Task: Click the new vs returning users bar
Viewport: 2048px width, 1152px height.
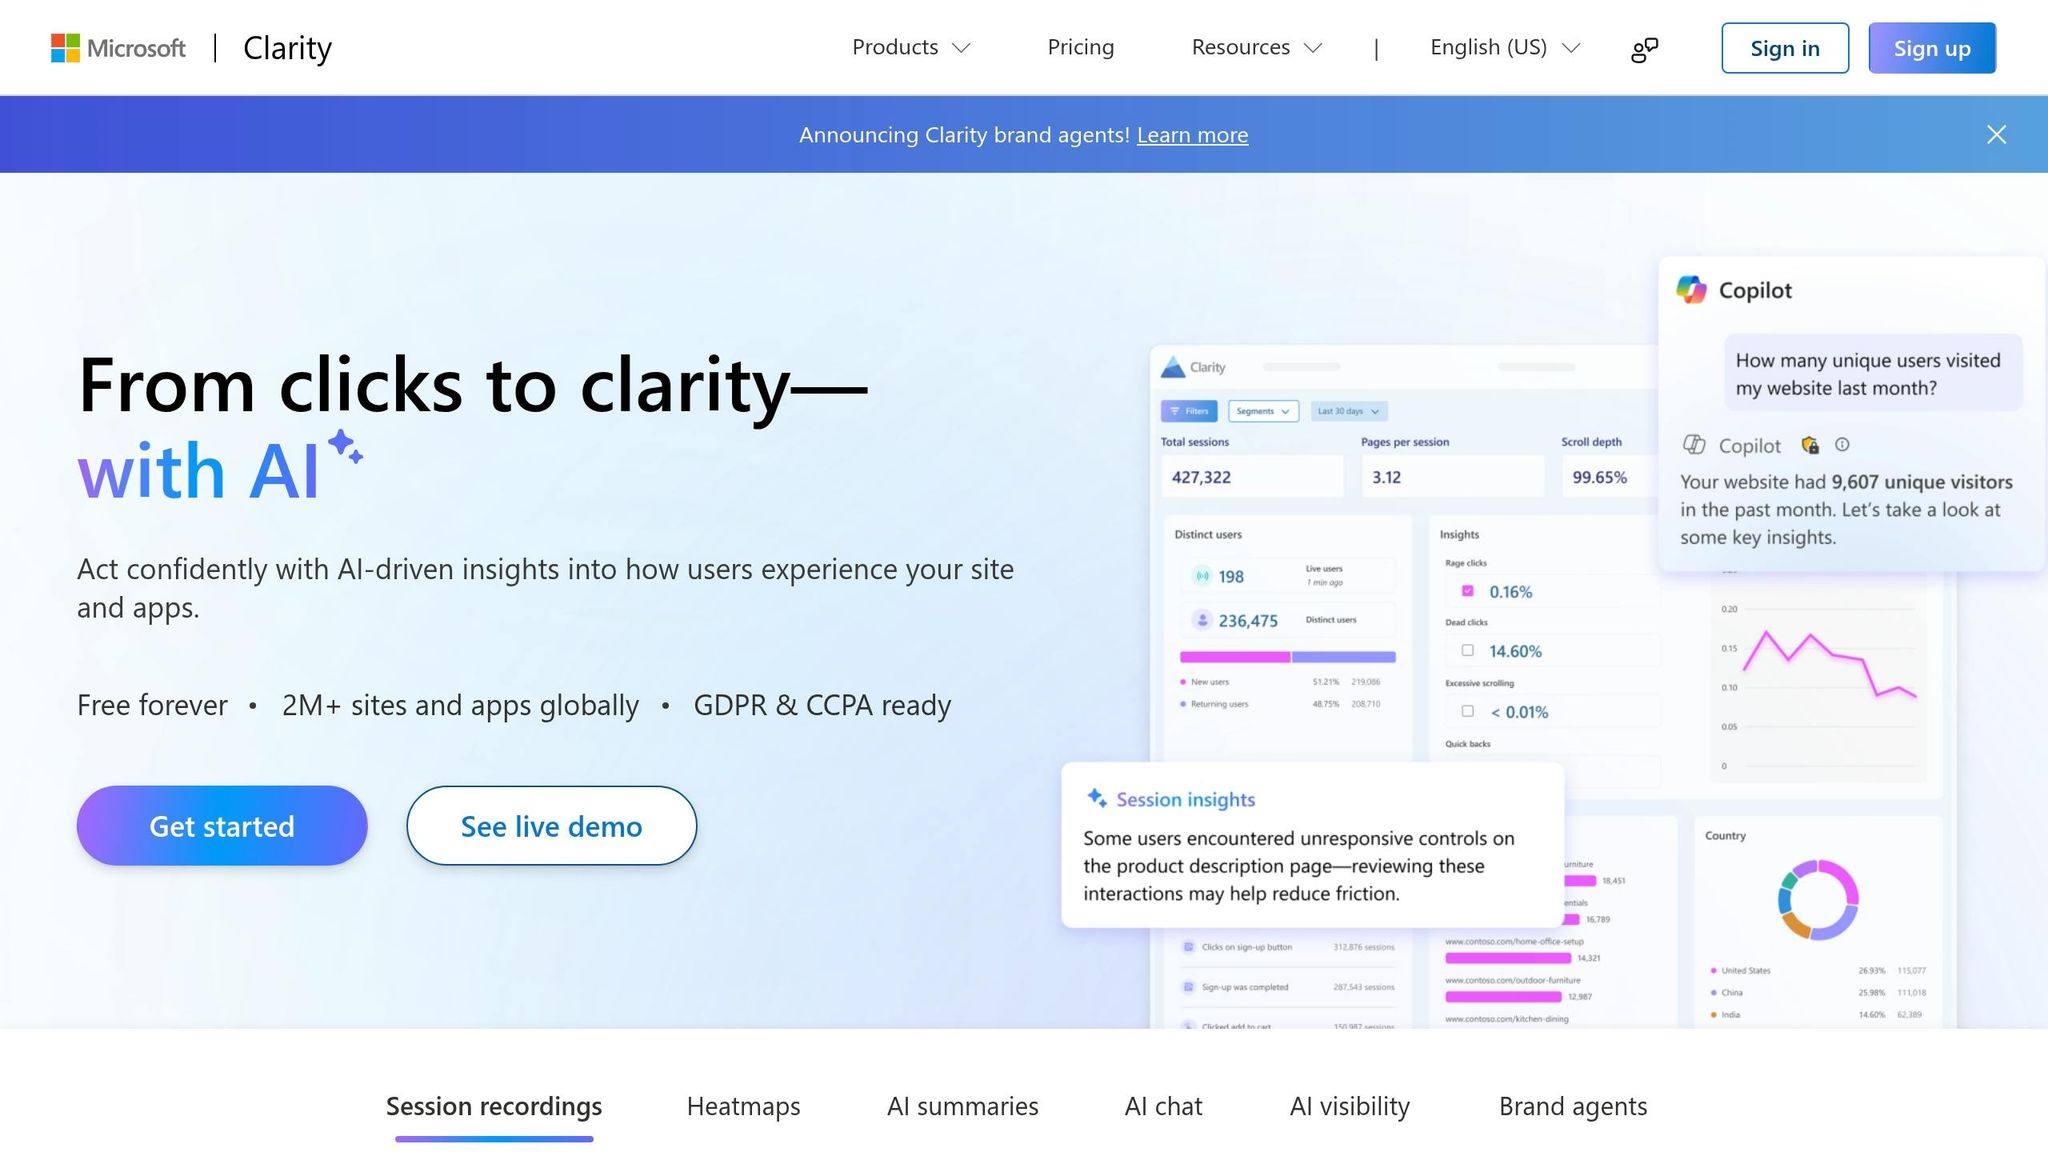Action: 1287,657
